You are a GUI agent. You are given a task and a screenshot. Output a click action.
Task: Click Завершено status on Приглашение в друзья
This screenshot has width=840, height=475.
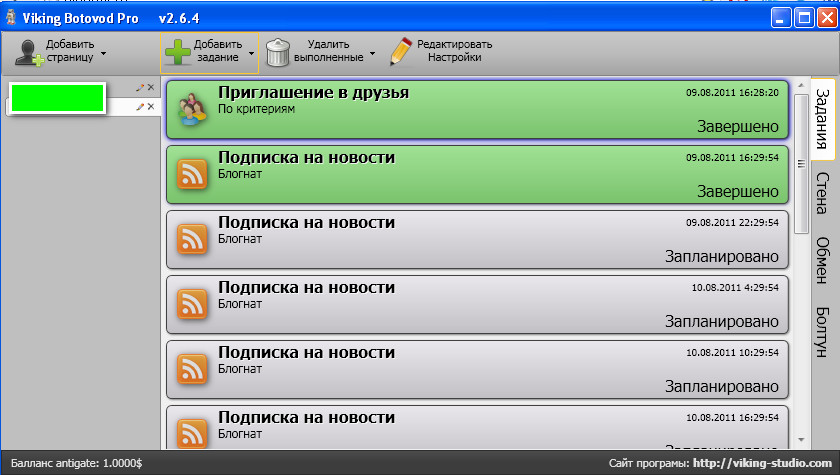[x=738, y=126]
